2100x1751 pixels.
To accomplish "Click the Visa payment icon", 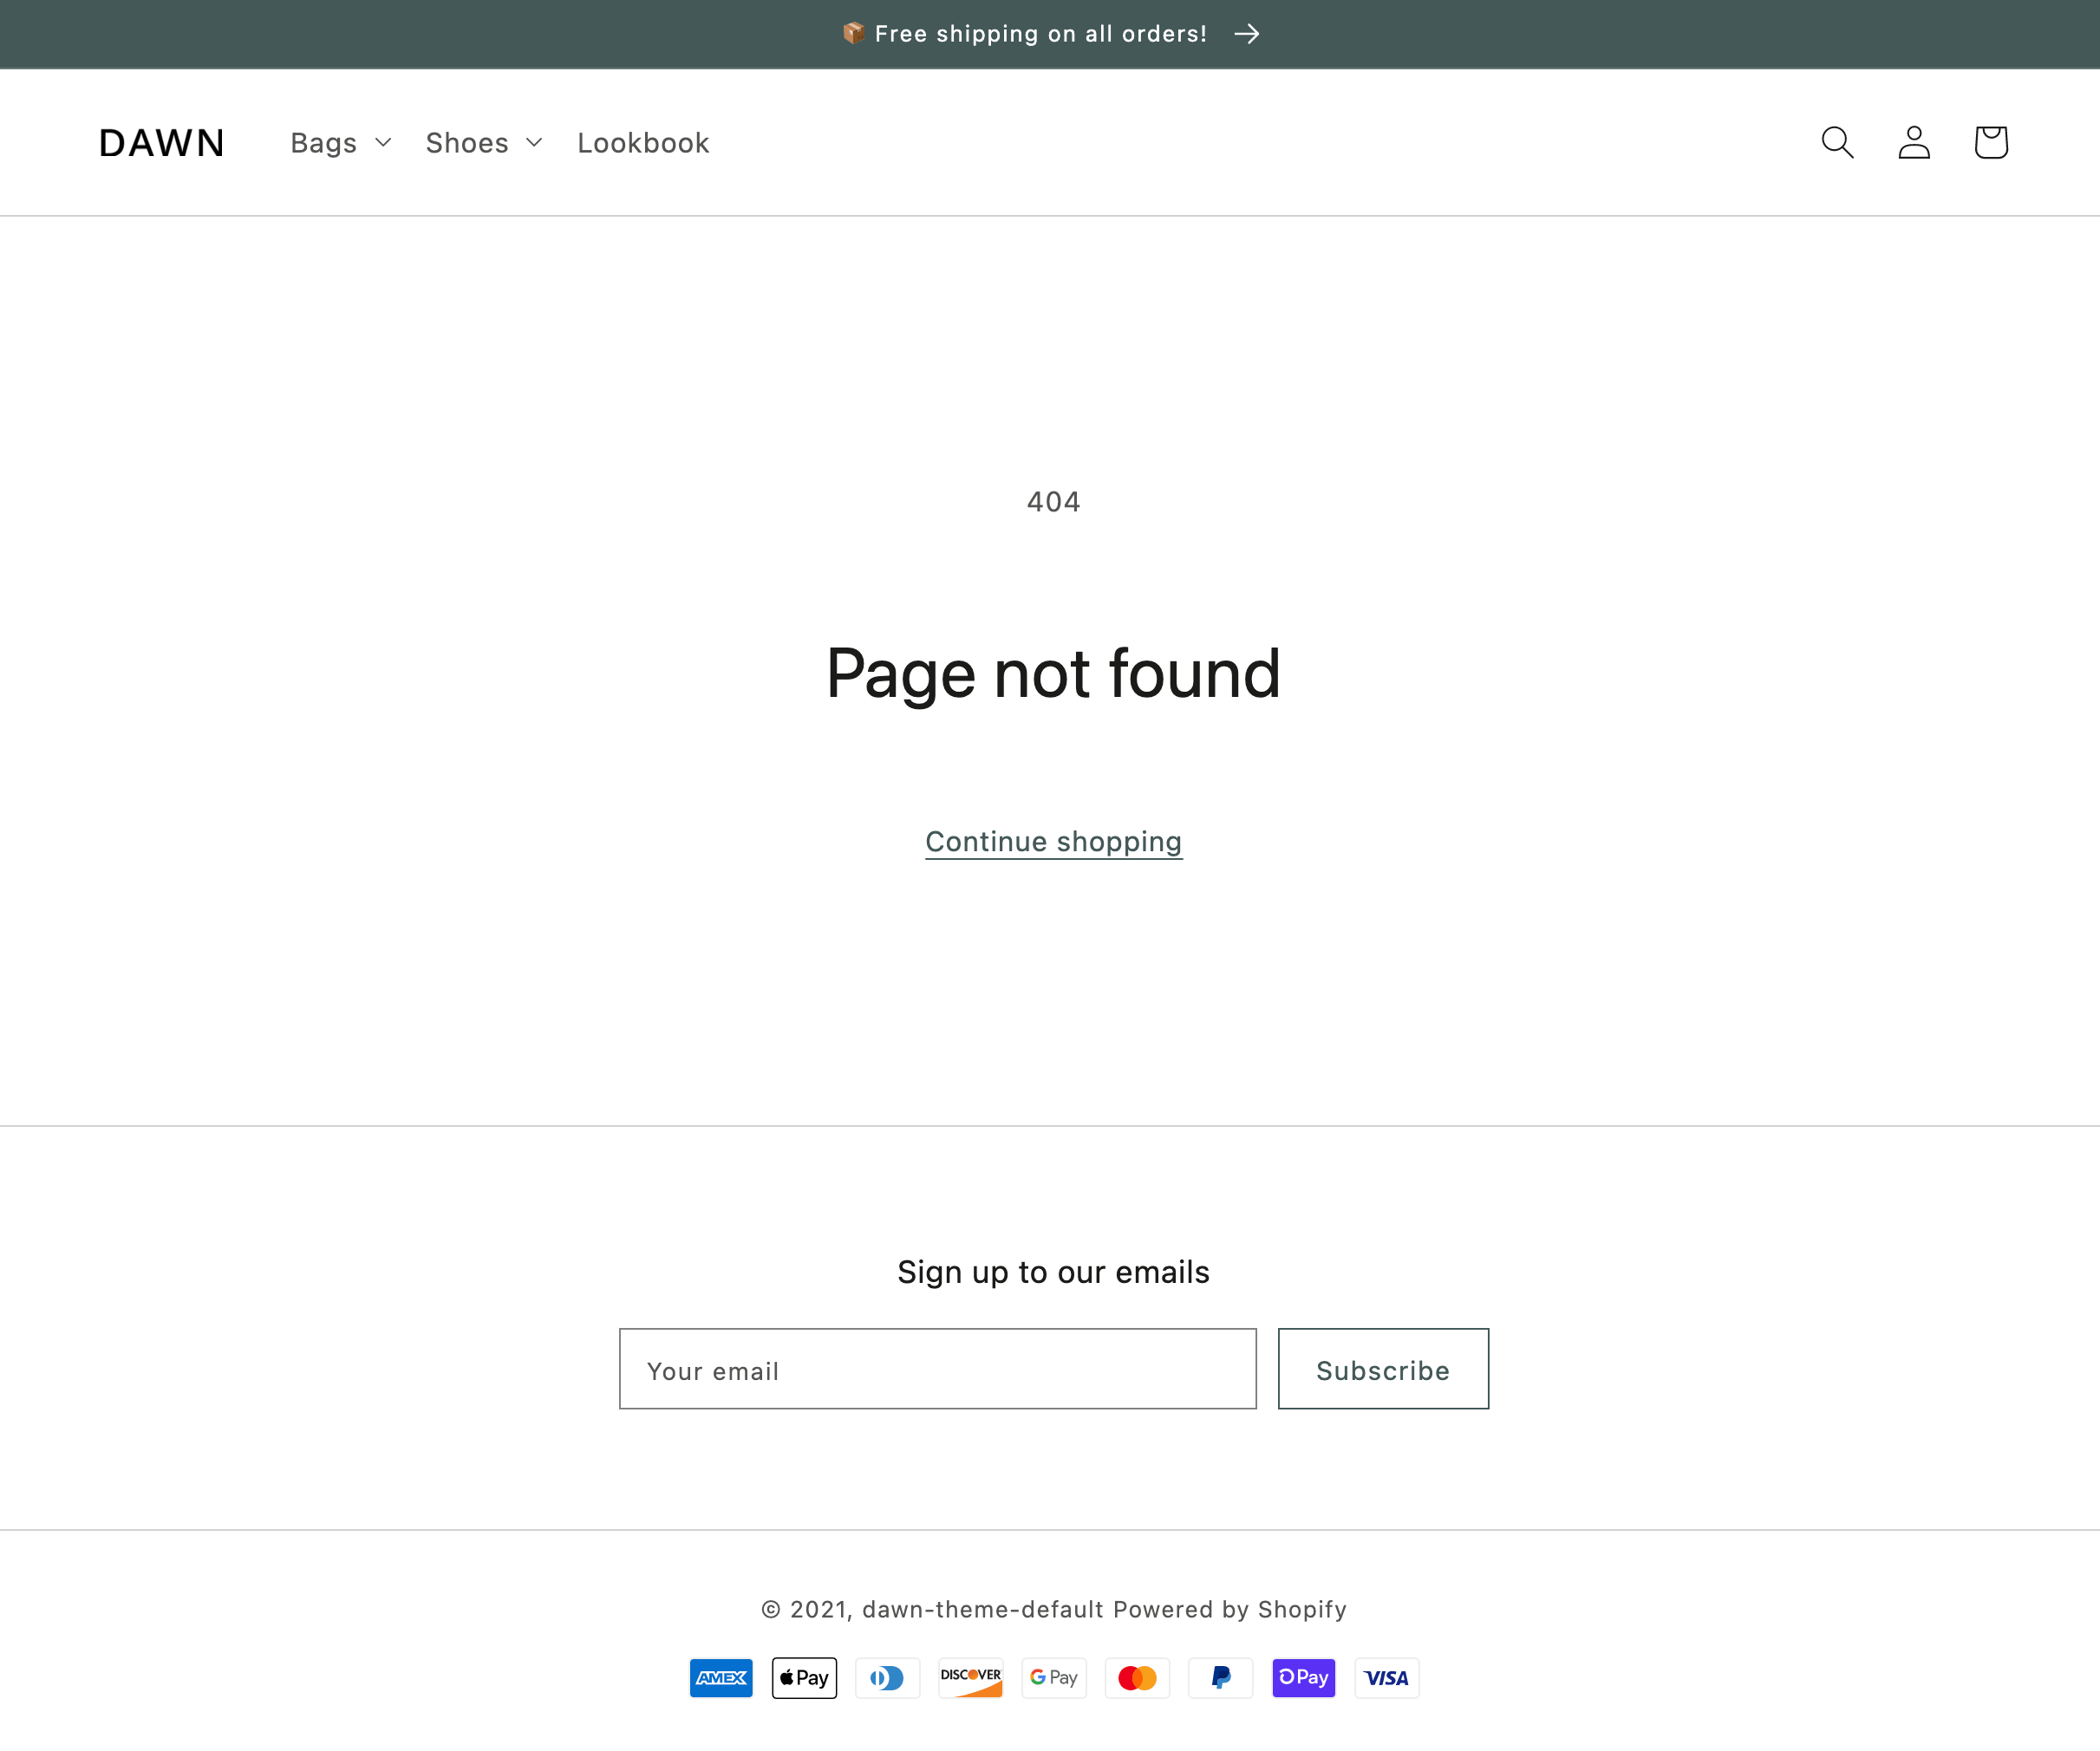I will point(1386,1677).
